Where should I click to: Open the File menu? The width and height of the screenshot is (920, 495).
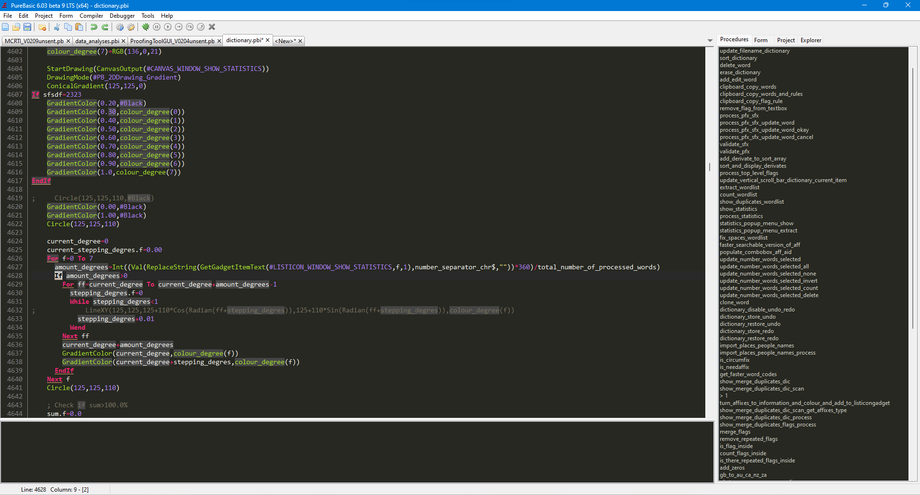8,16
